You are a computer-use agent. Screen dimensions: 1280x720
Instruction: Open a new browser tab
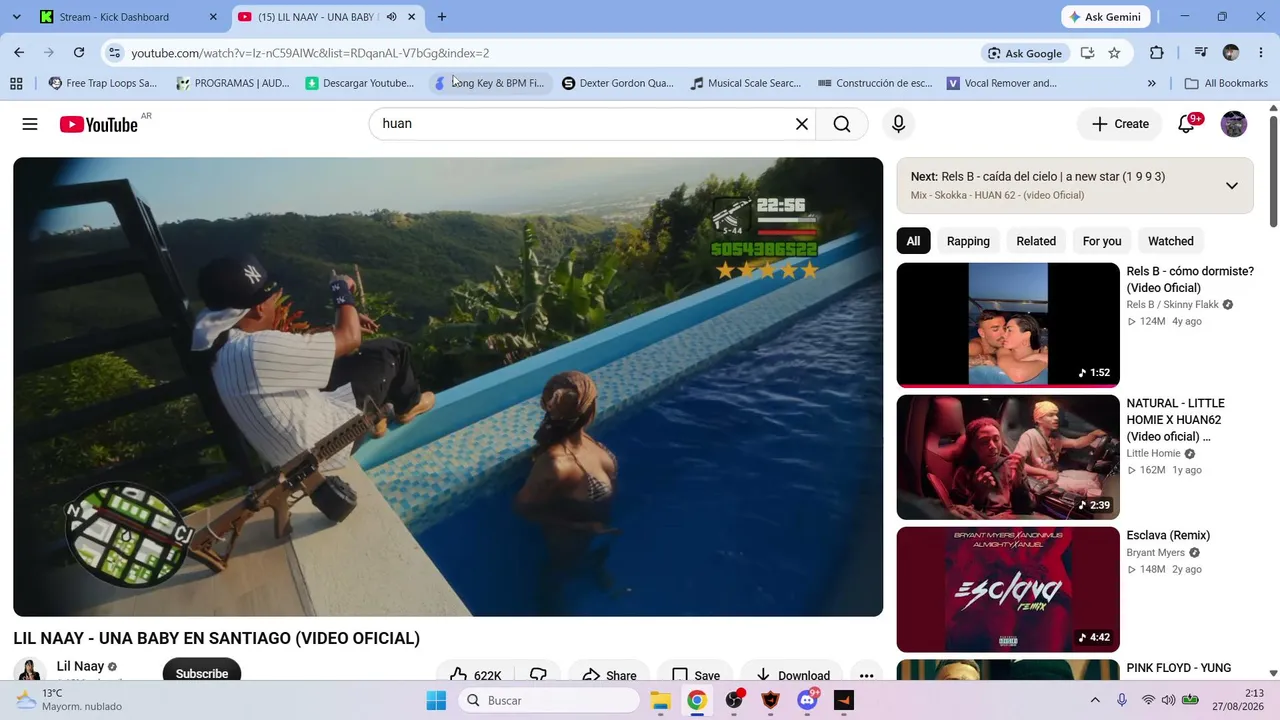(442, 17)
